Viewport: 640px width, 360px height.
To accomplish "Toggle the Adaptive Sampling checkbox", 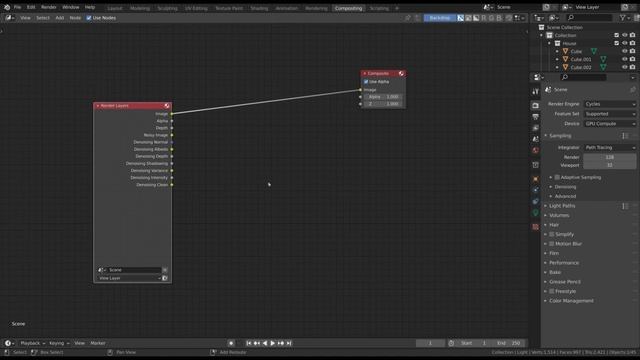I will click(x=557, y=178).
